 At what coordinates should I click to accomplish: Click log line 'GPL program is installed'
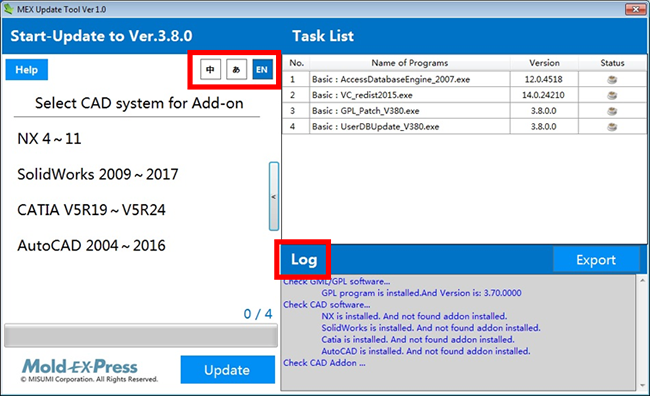coord(421,293)
